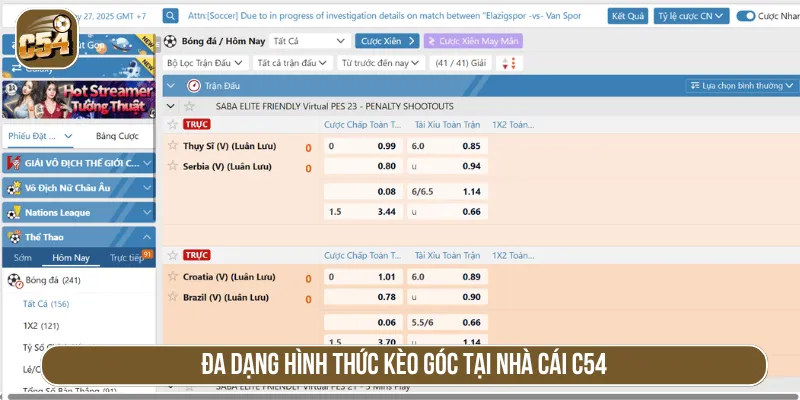Click the star beside the second TRỰC badge
800x400 pixels.
(x=173, y=255)
